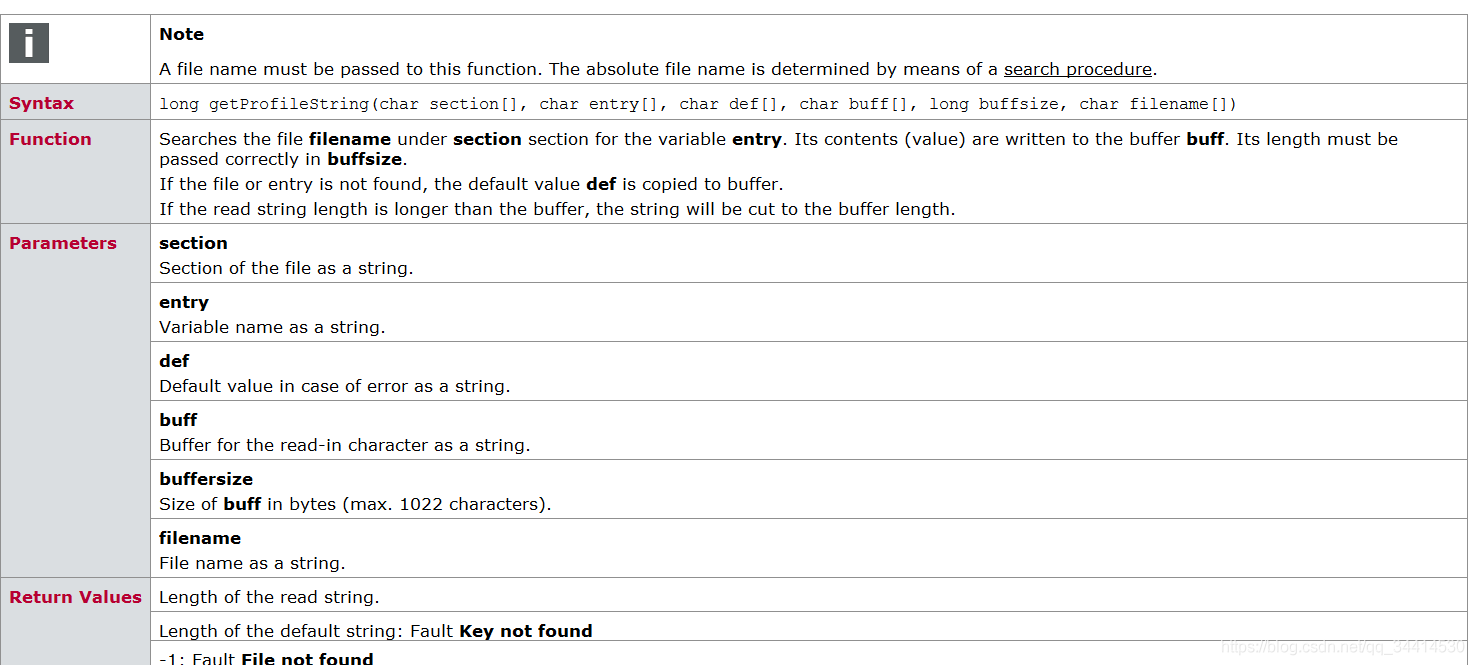
Task: Click the Syntax row heading
Action: coord(41,103)
